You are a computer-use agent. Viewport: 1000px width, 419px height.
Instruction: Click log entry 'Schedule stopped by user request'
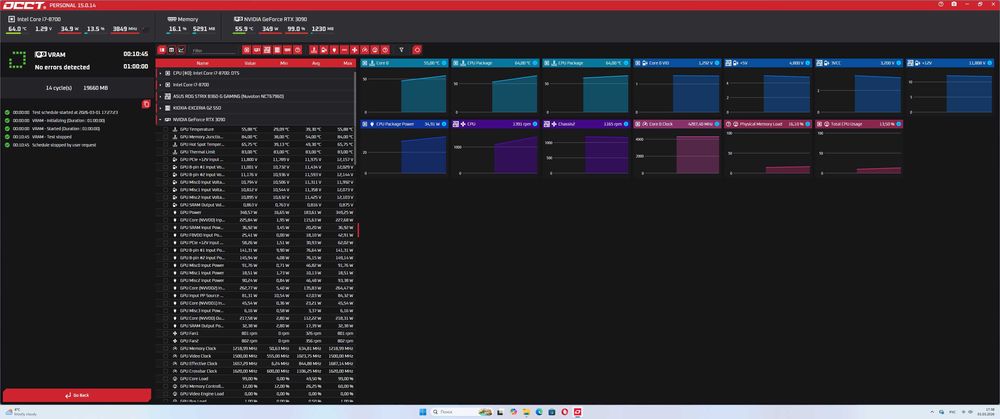[x=64, y=145]
